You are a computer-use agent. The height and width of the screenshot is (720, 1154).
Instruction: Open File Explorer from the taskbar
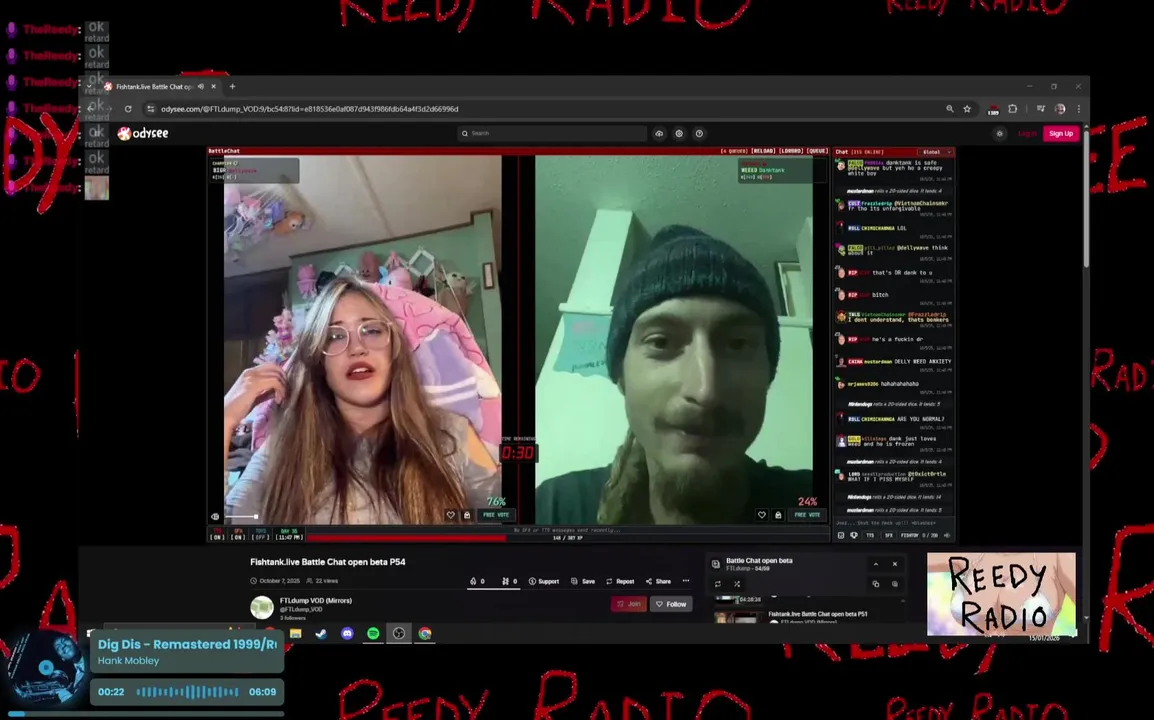click(295, 633)
